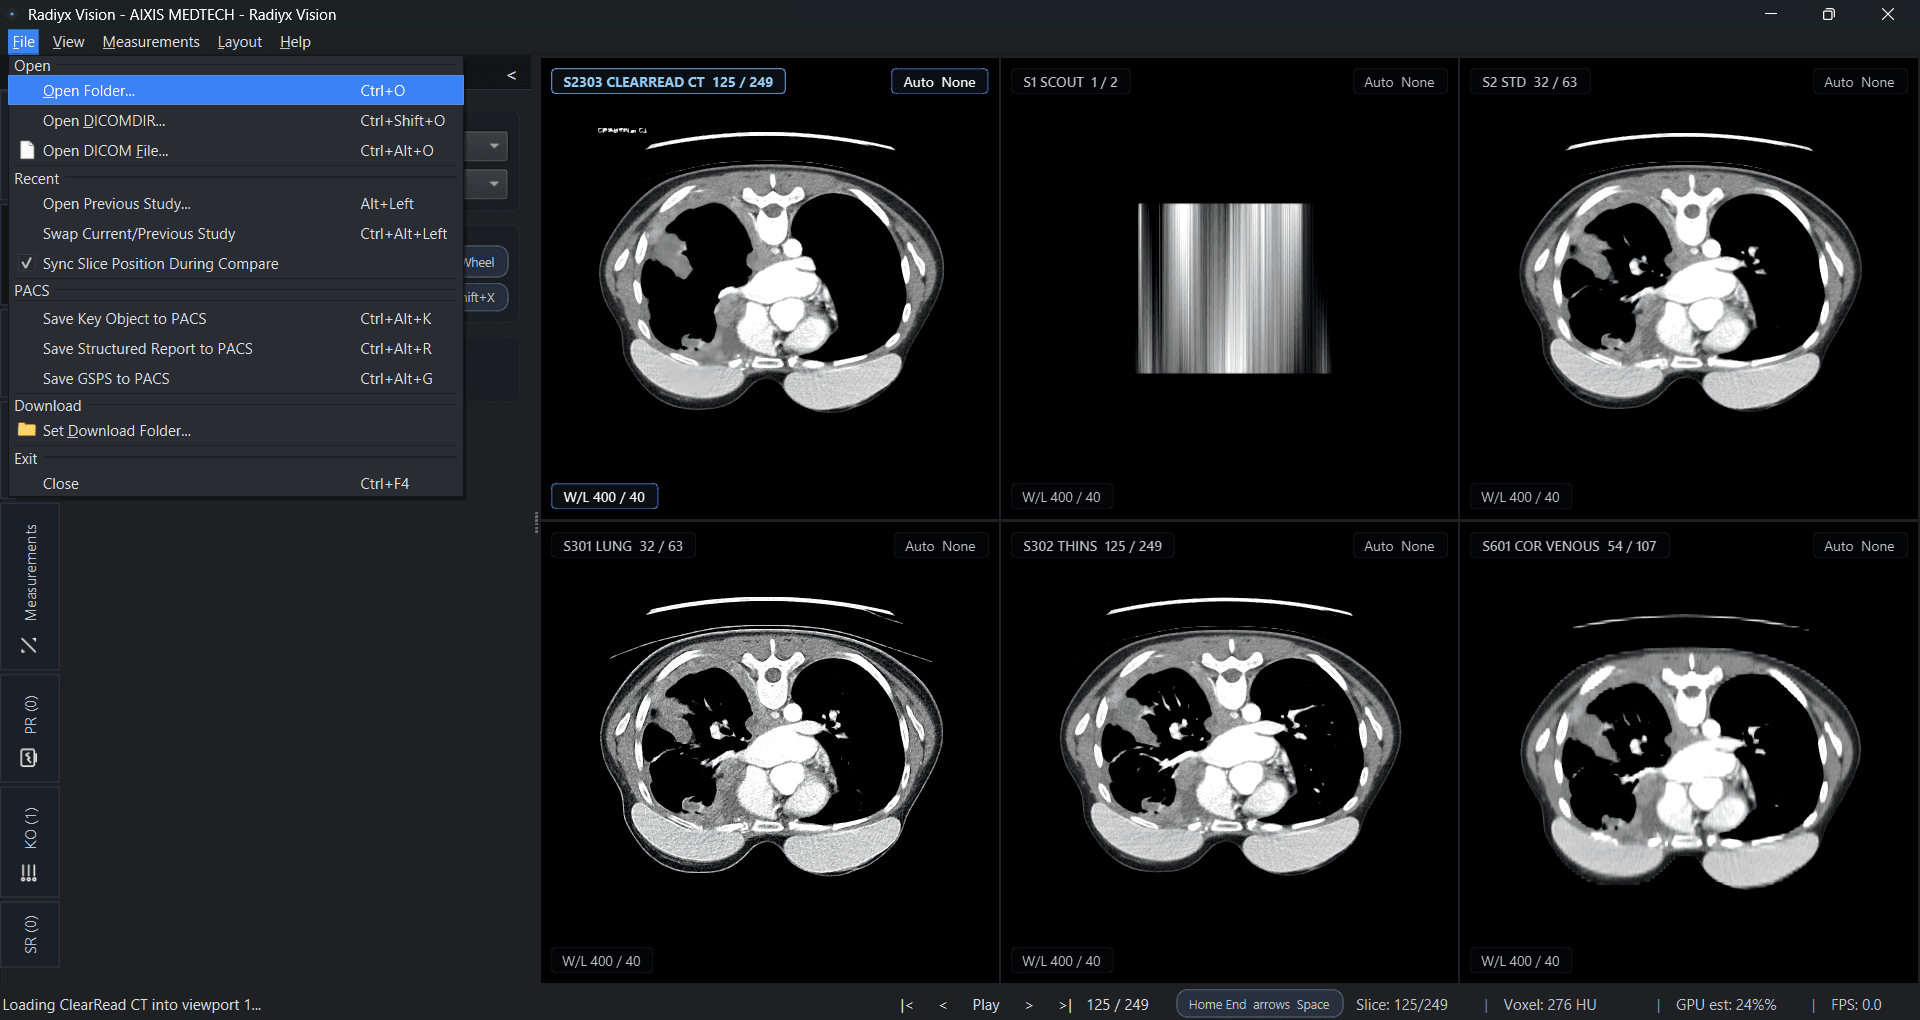Choose Save GSPS to PACS

(x=236, y=379)
